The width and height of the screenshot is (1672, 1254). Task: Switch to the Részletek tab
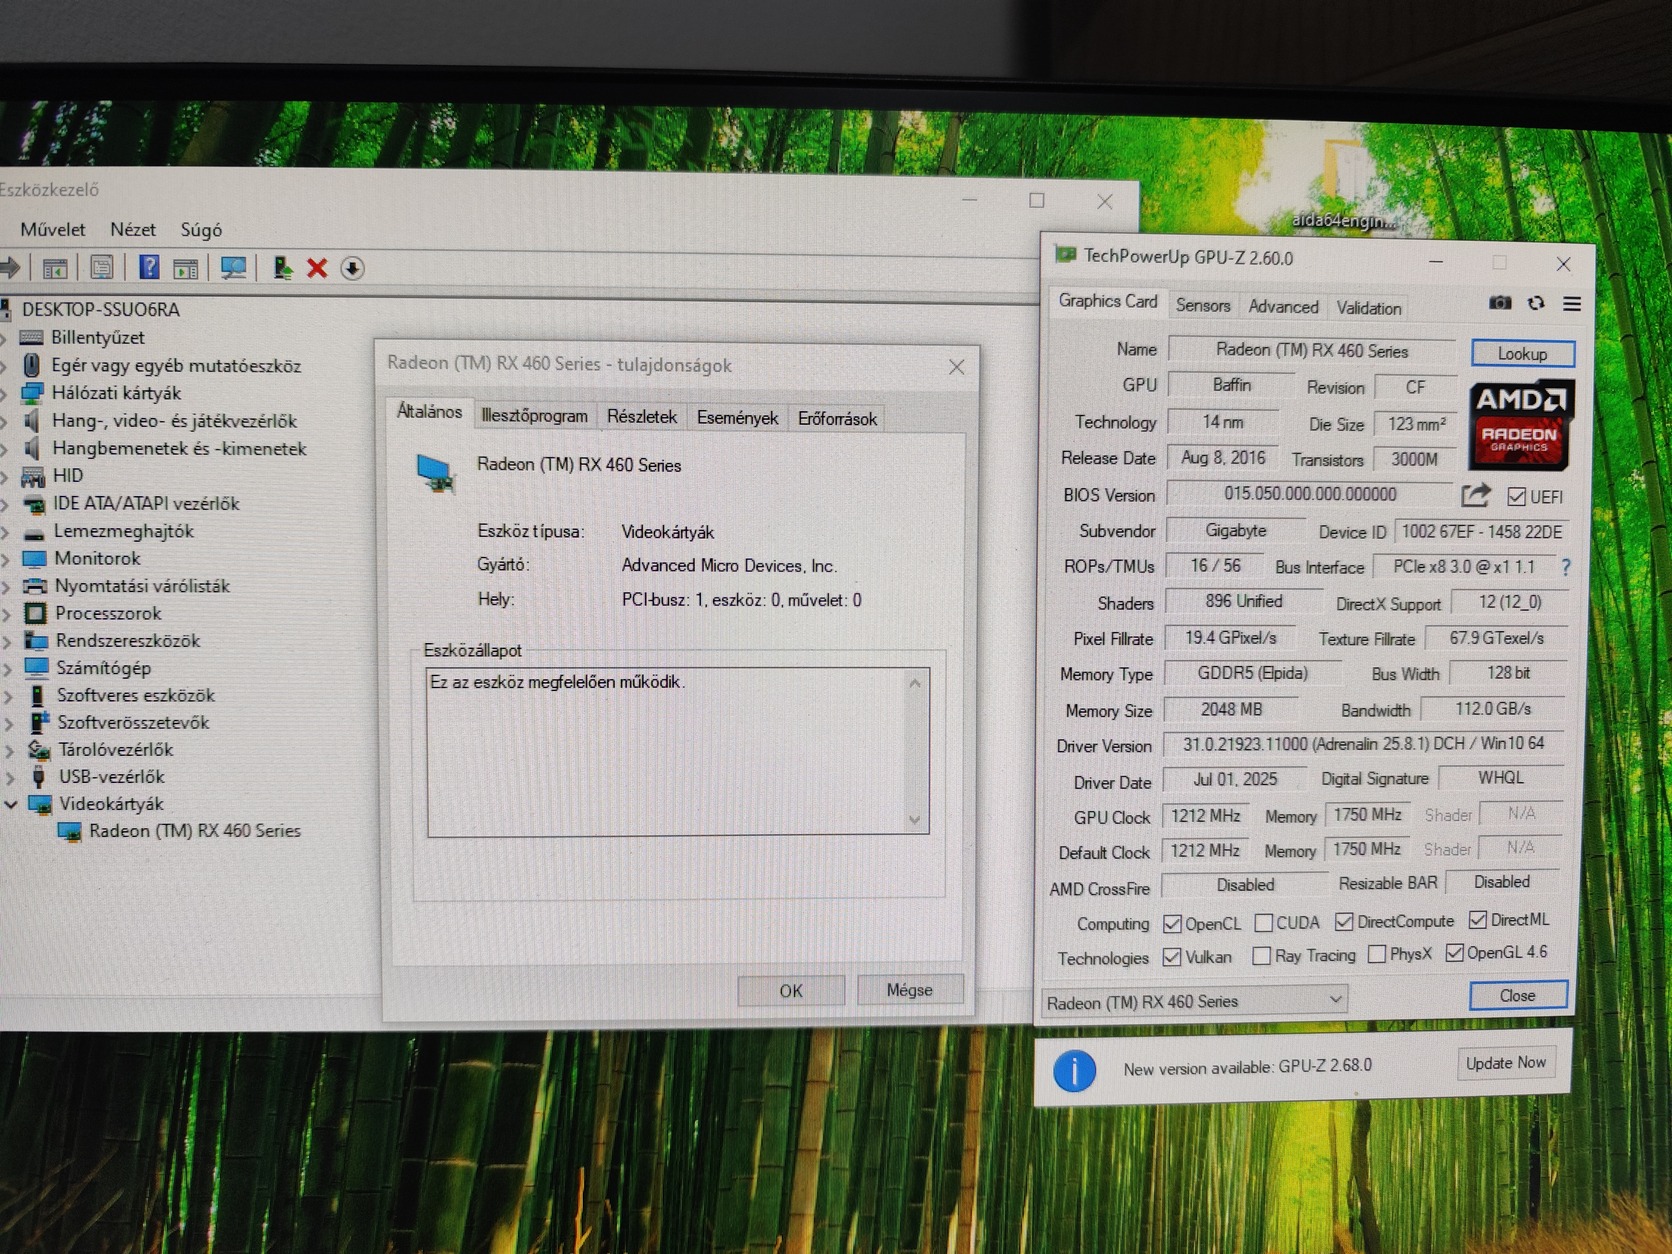(x=642, y=417)
